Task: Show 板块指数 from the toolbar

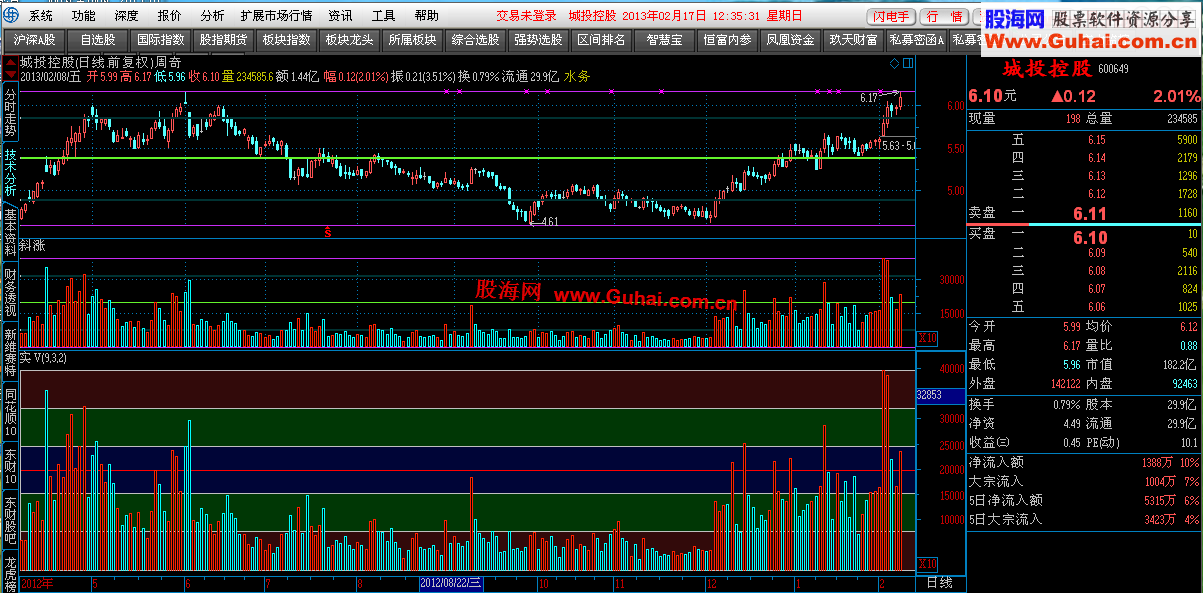Action: coord(286,40)
